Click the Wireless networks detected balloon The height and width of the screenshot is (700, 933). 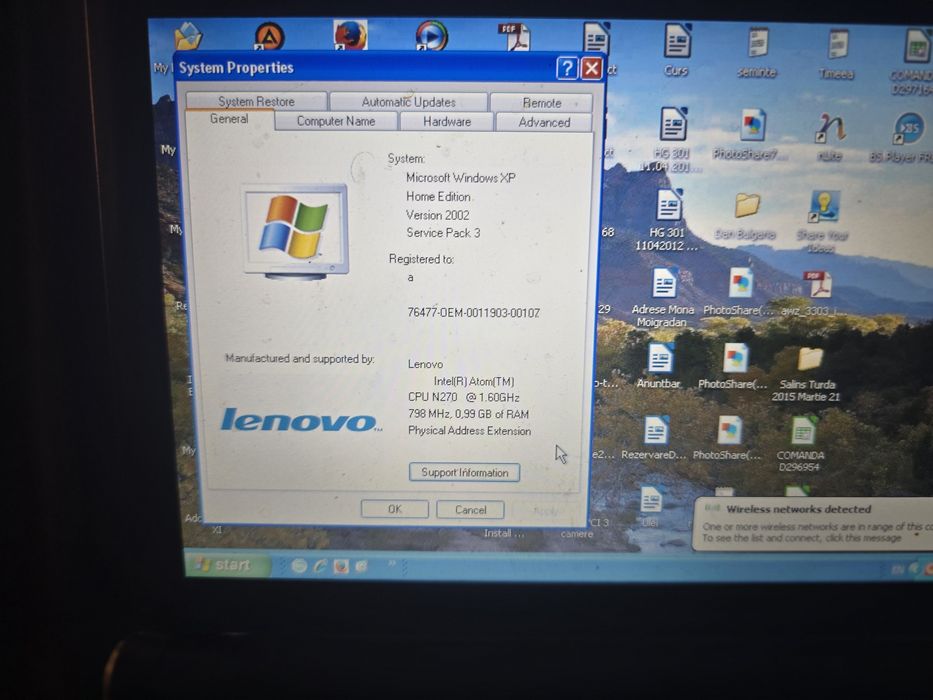coord(812,524)
